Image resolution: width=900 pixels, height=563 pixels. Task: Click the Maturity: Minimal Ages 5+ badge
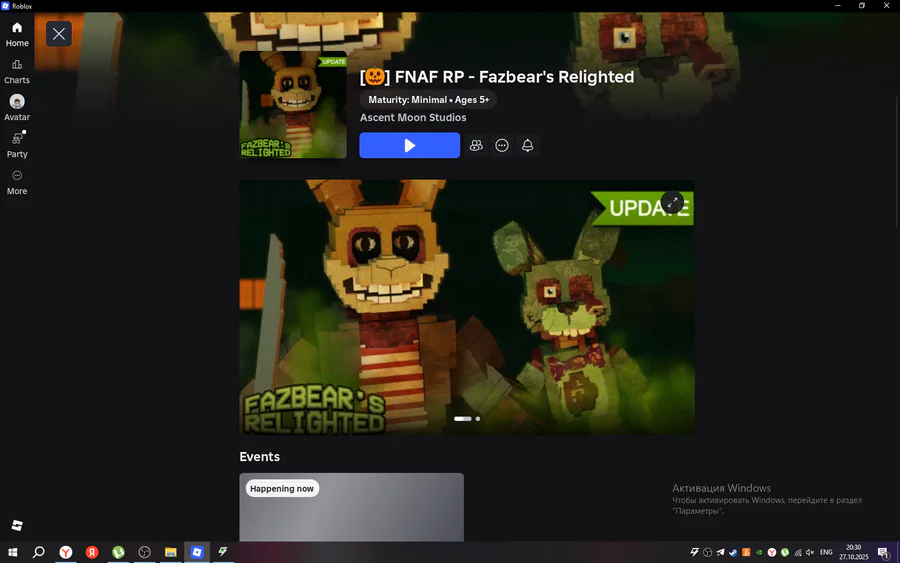[428, 99]
